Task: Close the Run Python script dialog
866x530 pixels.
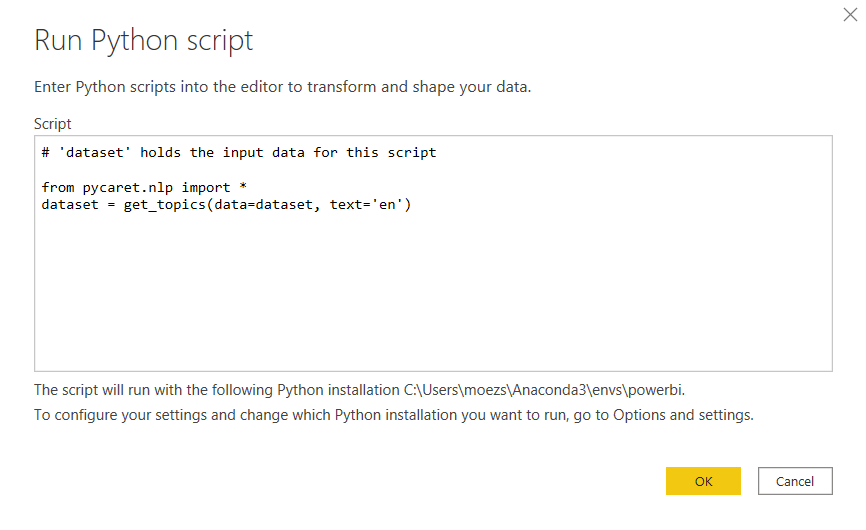Action: (849, 16)
